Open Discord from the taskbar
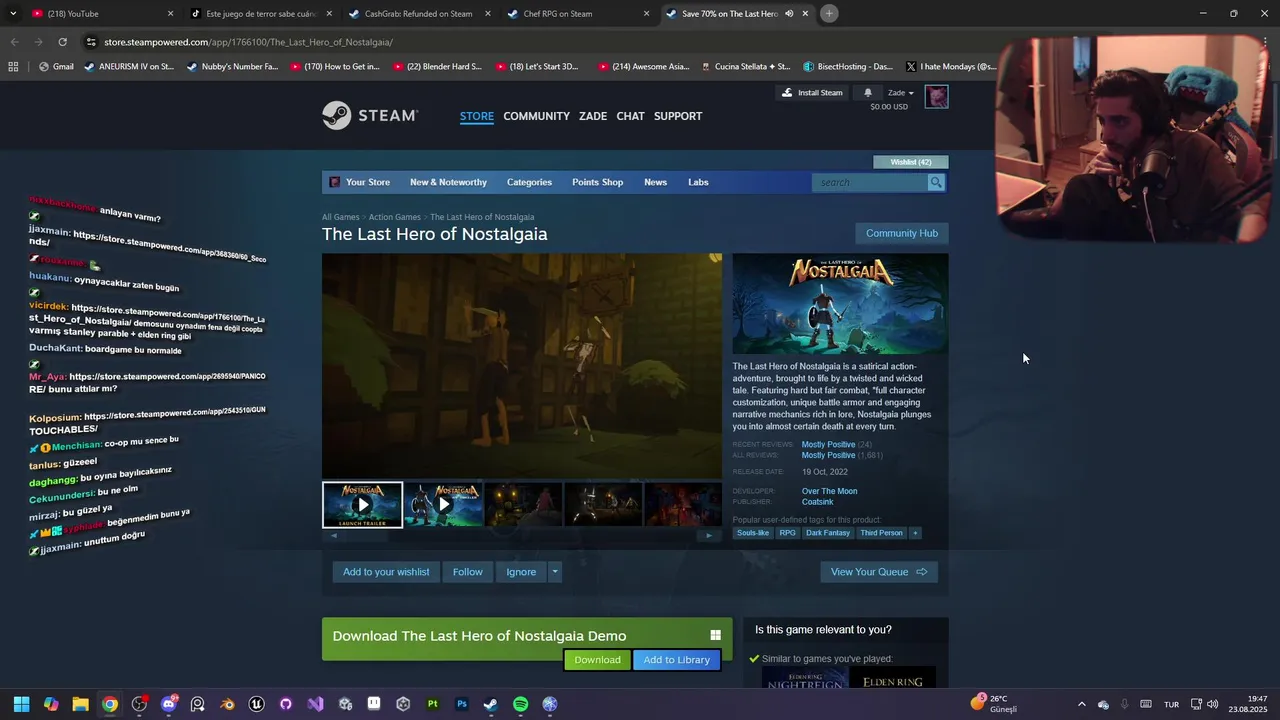1280x720 pixels. [x=168, y=704]
